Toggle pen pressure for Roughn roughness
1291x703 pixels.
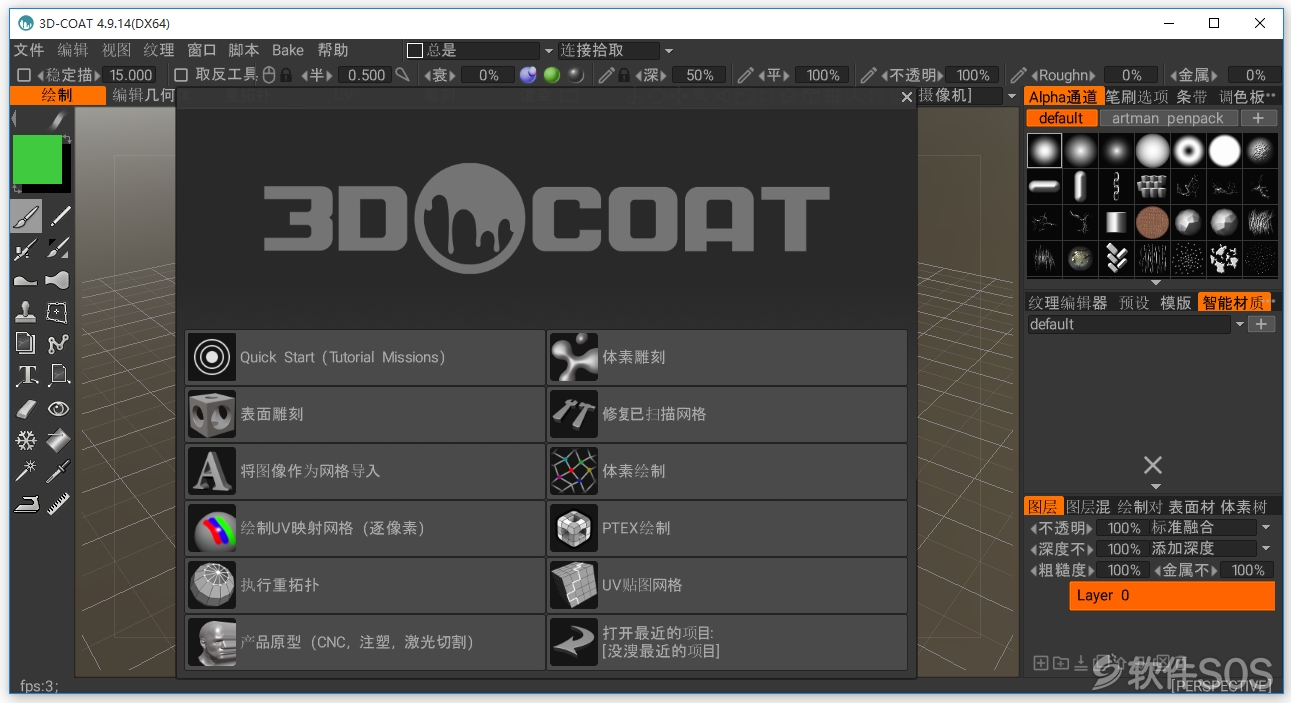pyautogui.click(x=1018, y=75)
